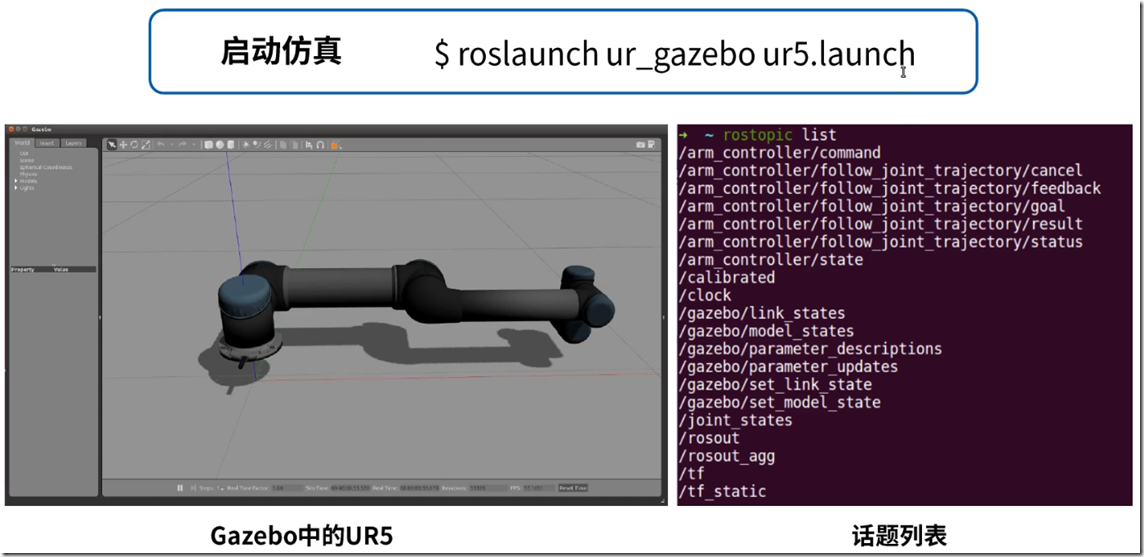Open the Align tool in Gazebo toolbar
Image resolution: width=1144 pixels, height=557 pixels.
(309, 145)
